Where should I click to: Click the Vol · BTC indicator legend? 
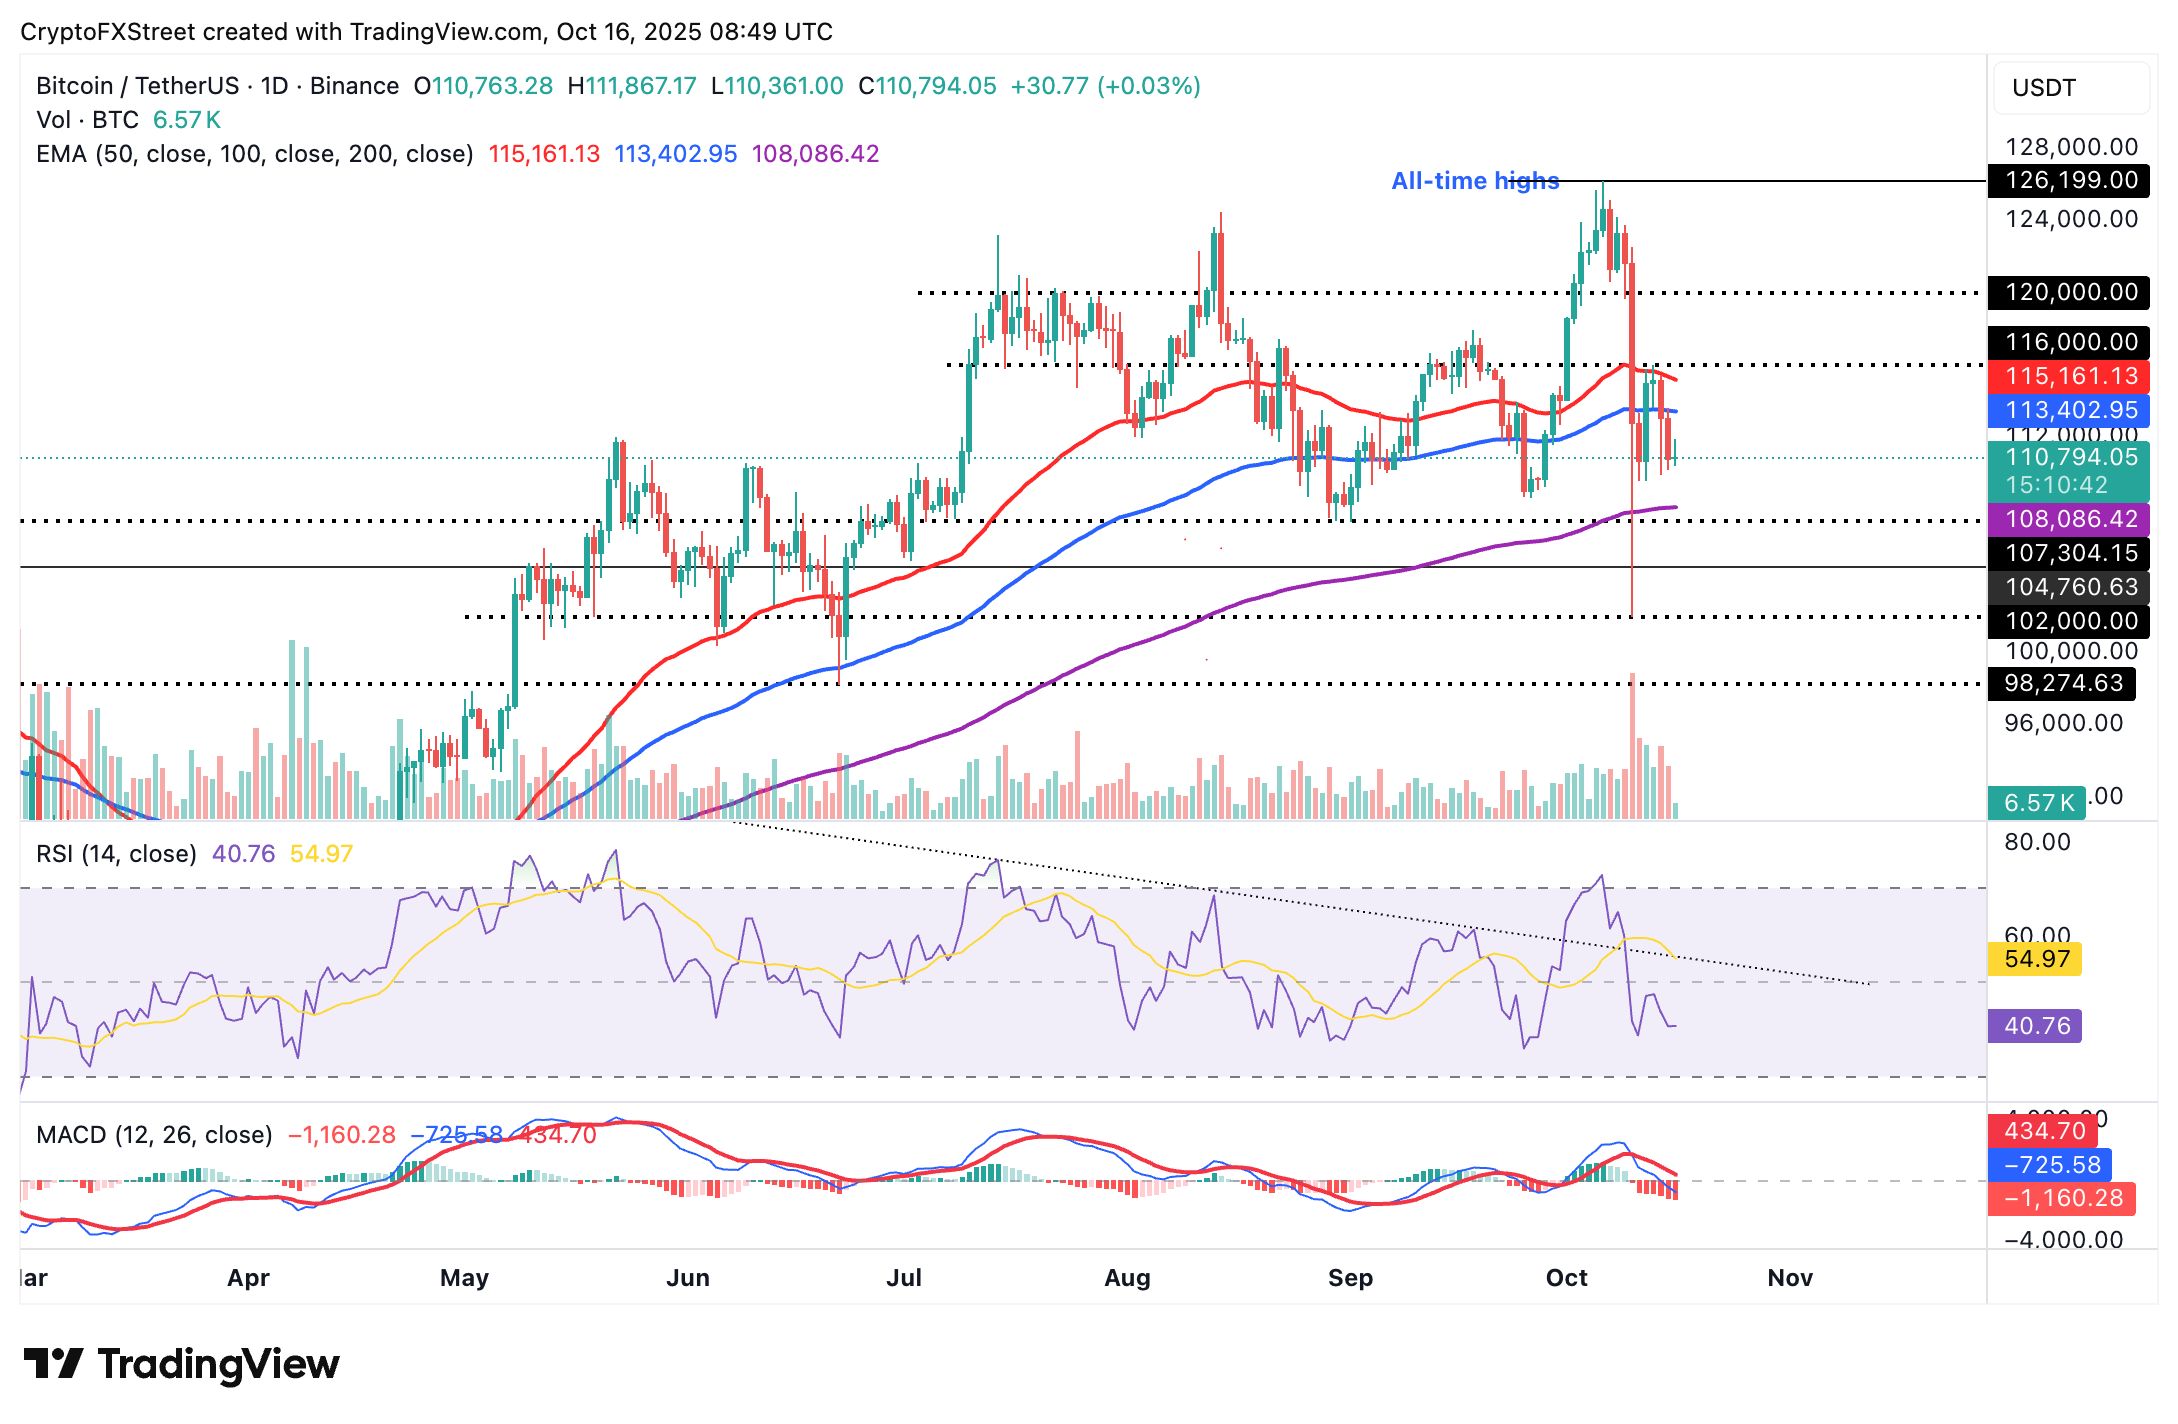88,120
